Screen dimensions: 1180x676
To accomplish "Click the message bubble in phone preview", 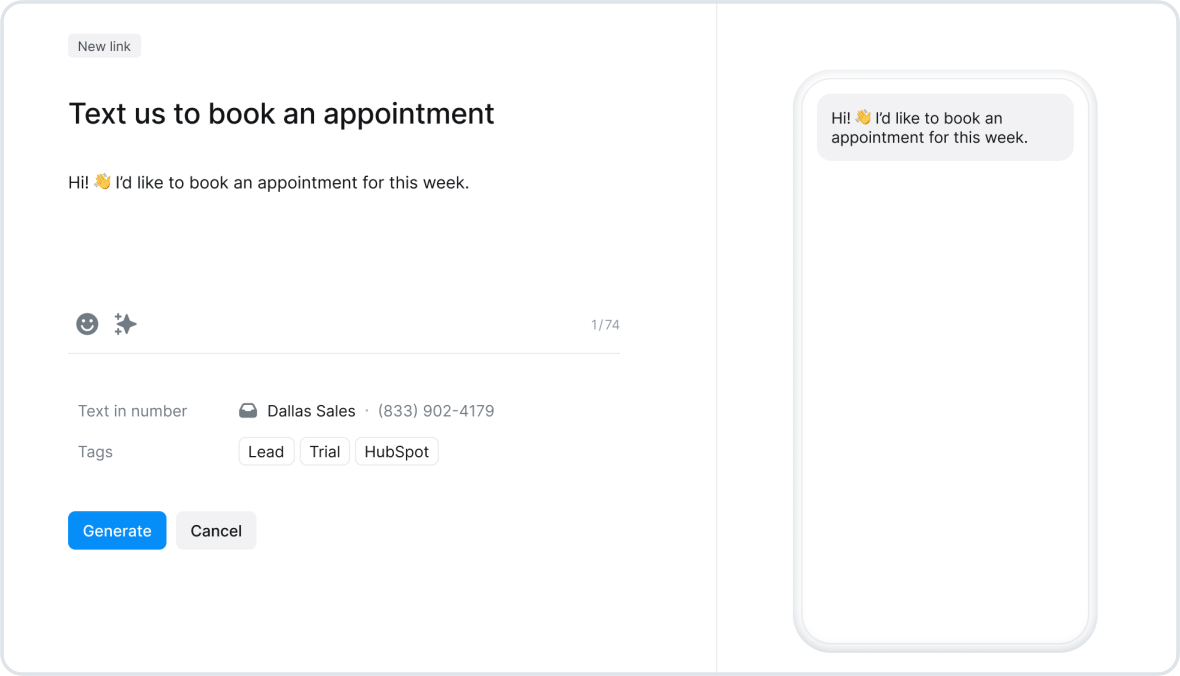I will (945, 127).
